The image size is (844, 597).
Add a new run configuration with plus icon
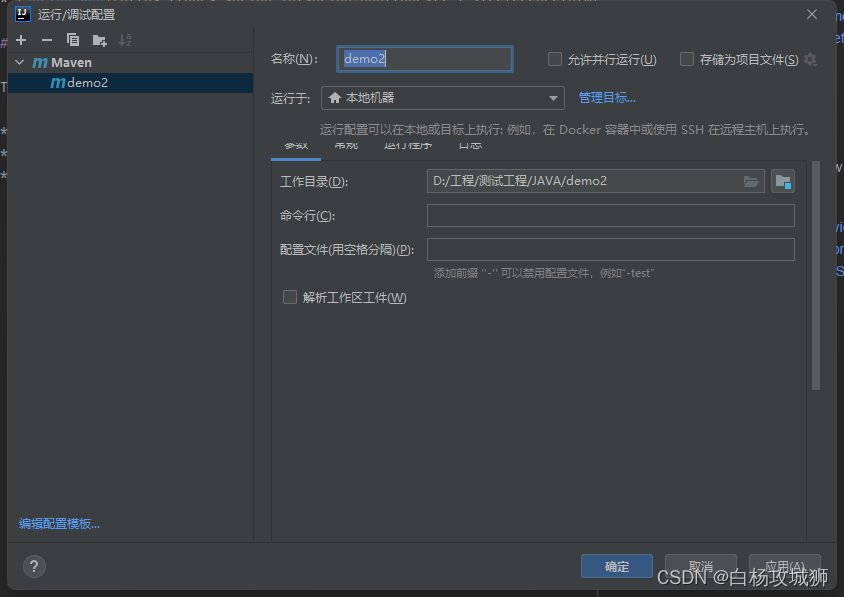pyautogui.click(x=20, y=40)
